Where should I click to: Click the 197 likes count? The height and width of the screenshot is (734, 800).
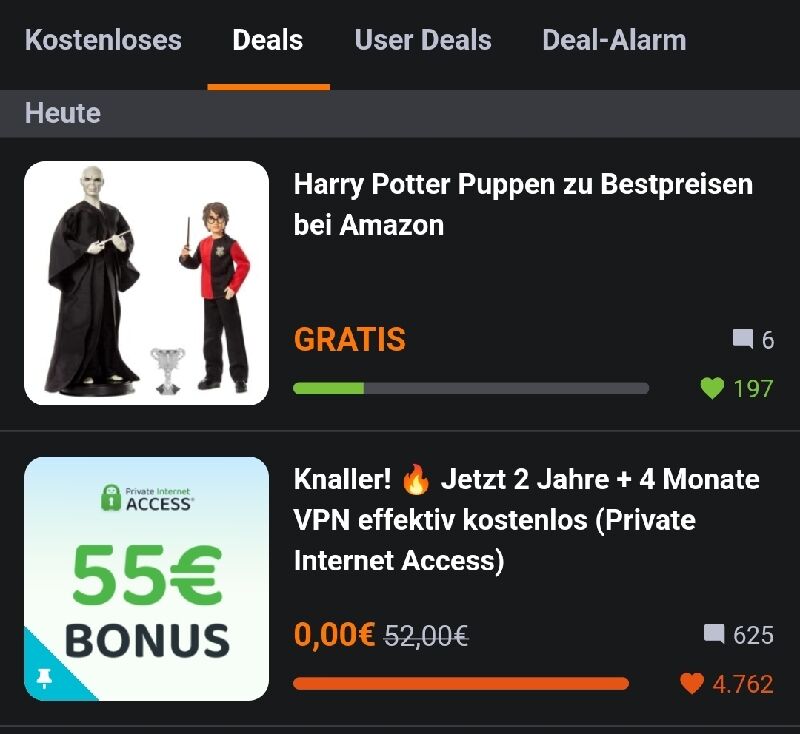point(753,389)
